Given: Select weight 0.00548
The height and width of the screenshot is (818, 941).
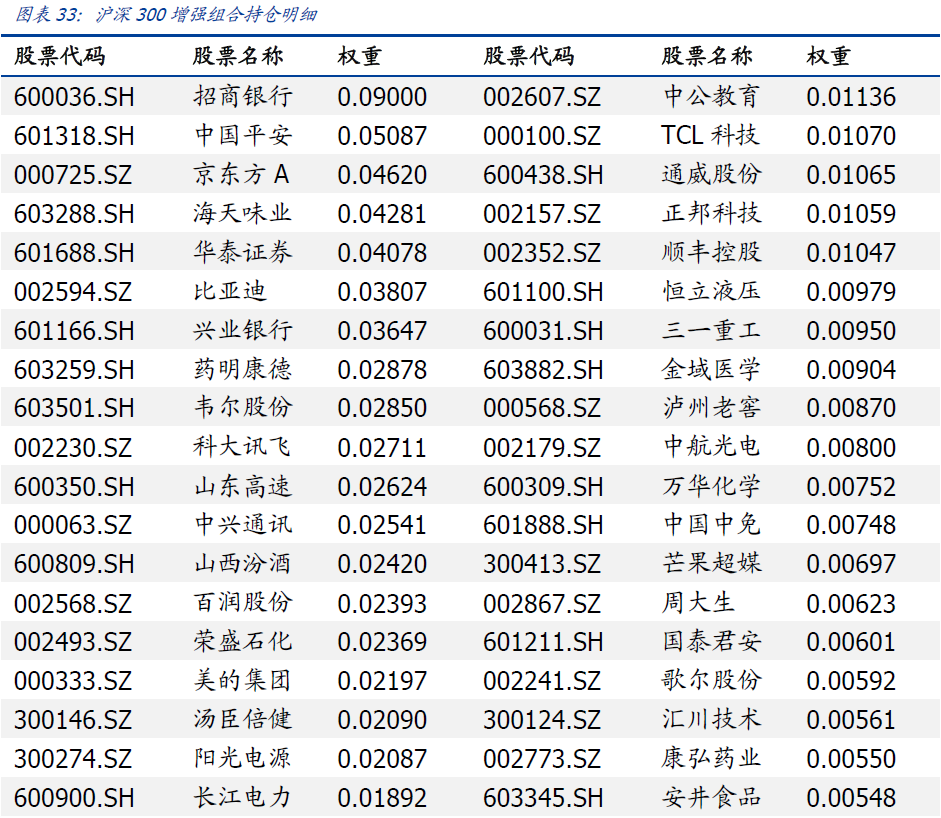Looking at the screenshot, I should click(851, 799).
